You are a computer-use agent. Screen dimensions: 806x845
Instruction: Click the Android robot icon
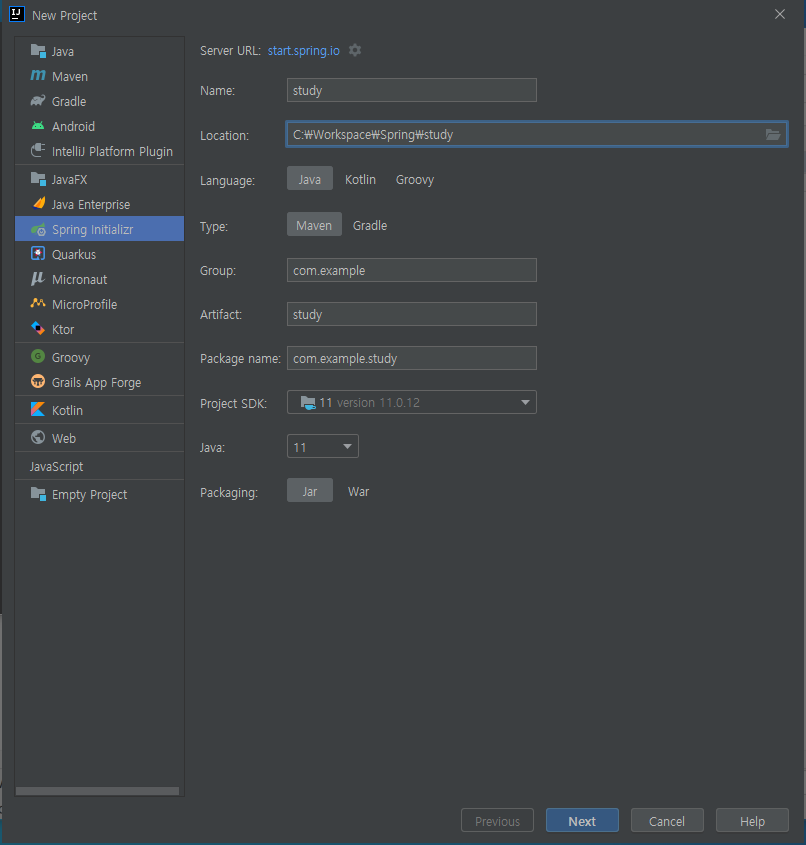[x=38, y=126]
